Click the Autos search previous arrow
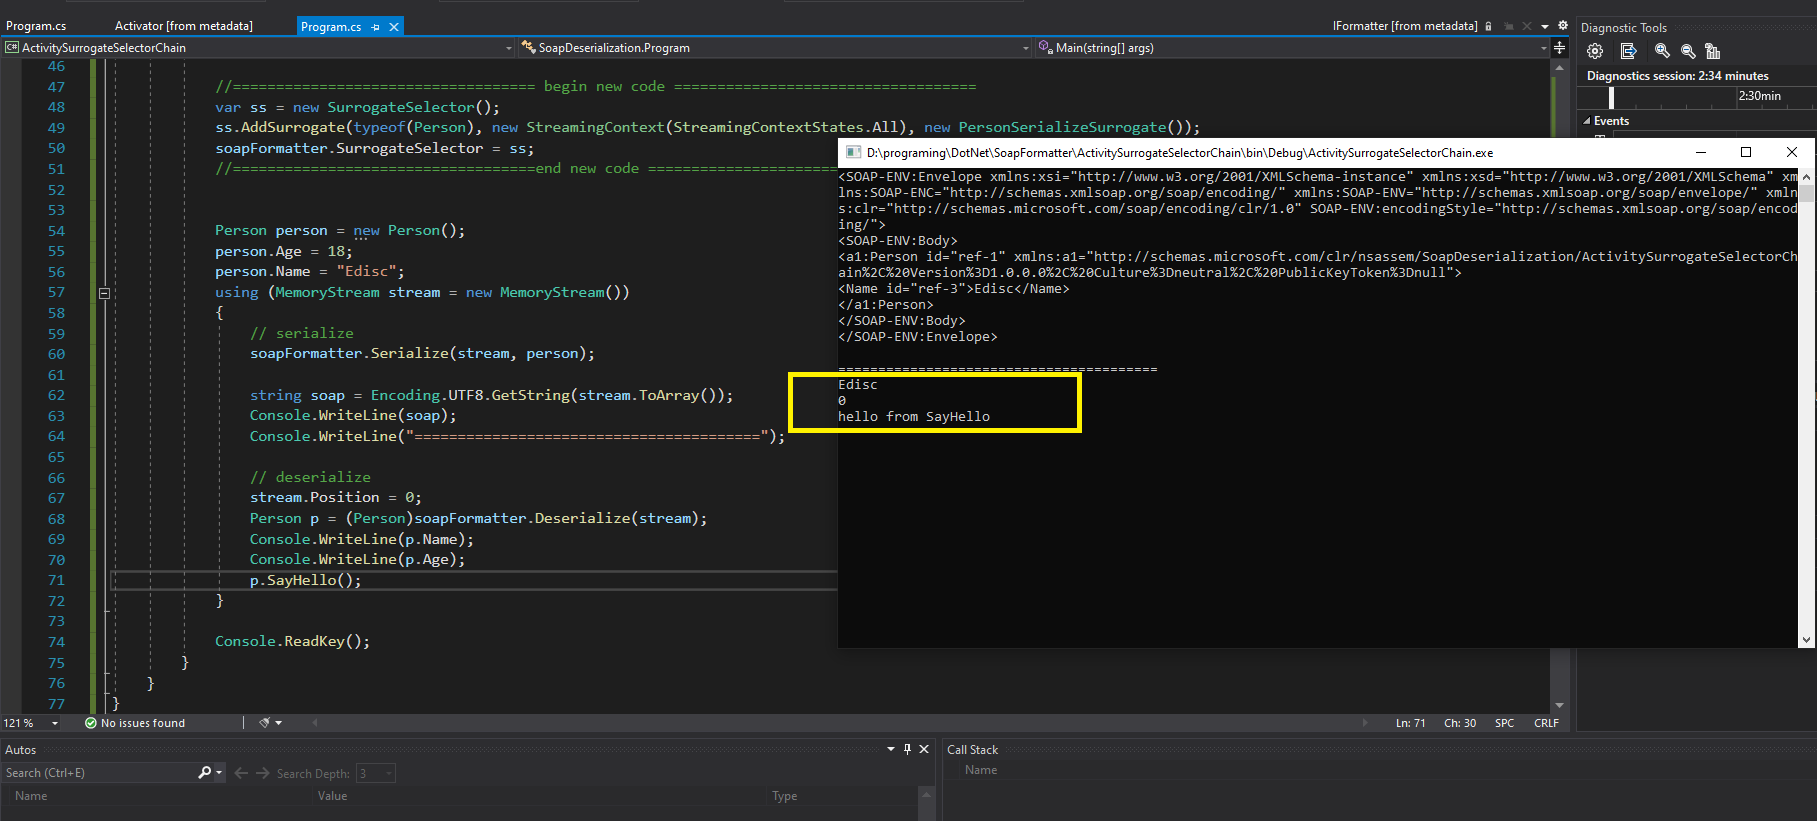Screen dimensions: 1817x821 point(241,773)
